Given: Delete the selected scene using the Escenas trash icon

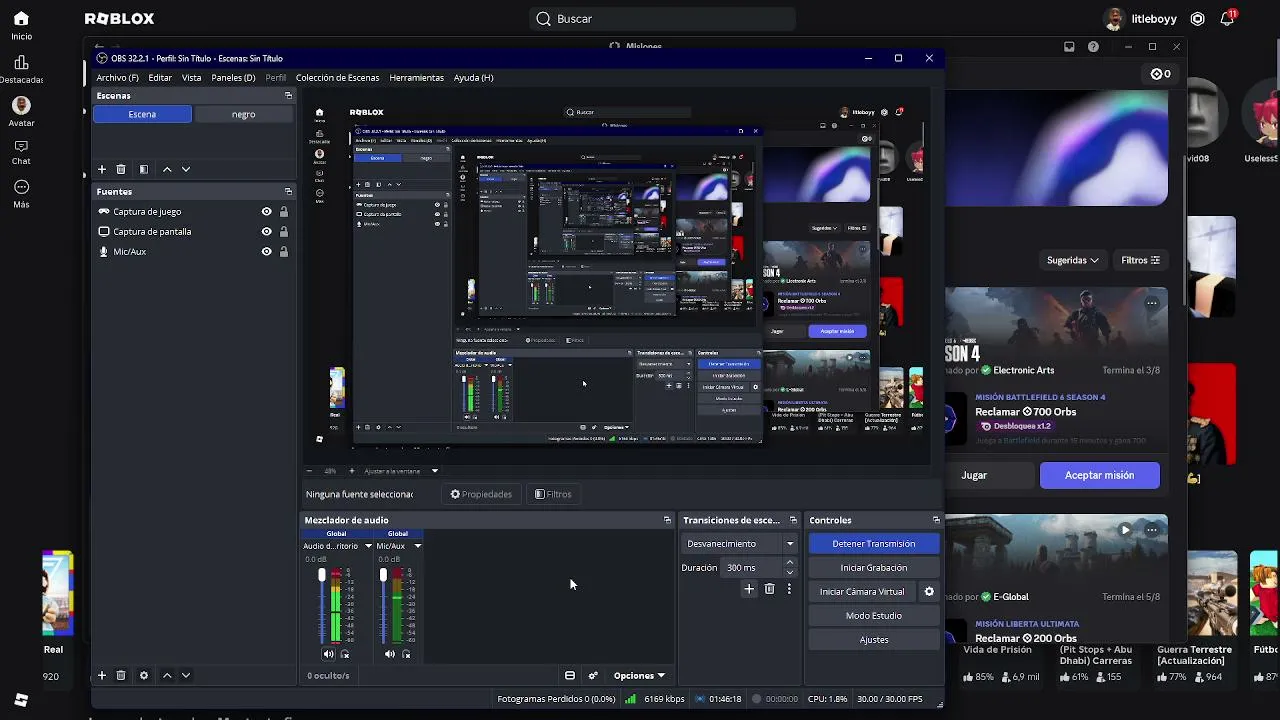Looking at the screenshot, I should tap(121, 170).
